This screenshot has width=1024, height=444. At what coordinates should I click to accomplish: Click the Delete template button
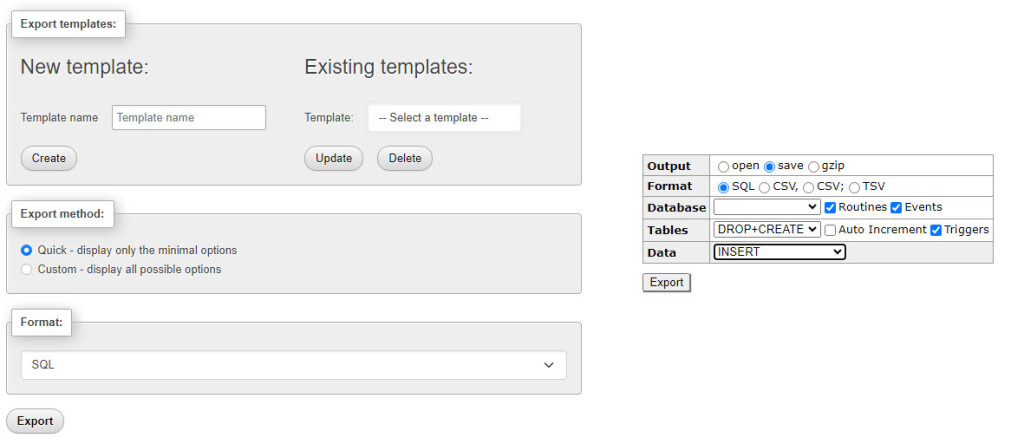(x=404, y=158)
